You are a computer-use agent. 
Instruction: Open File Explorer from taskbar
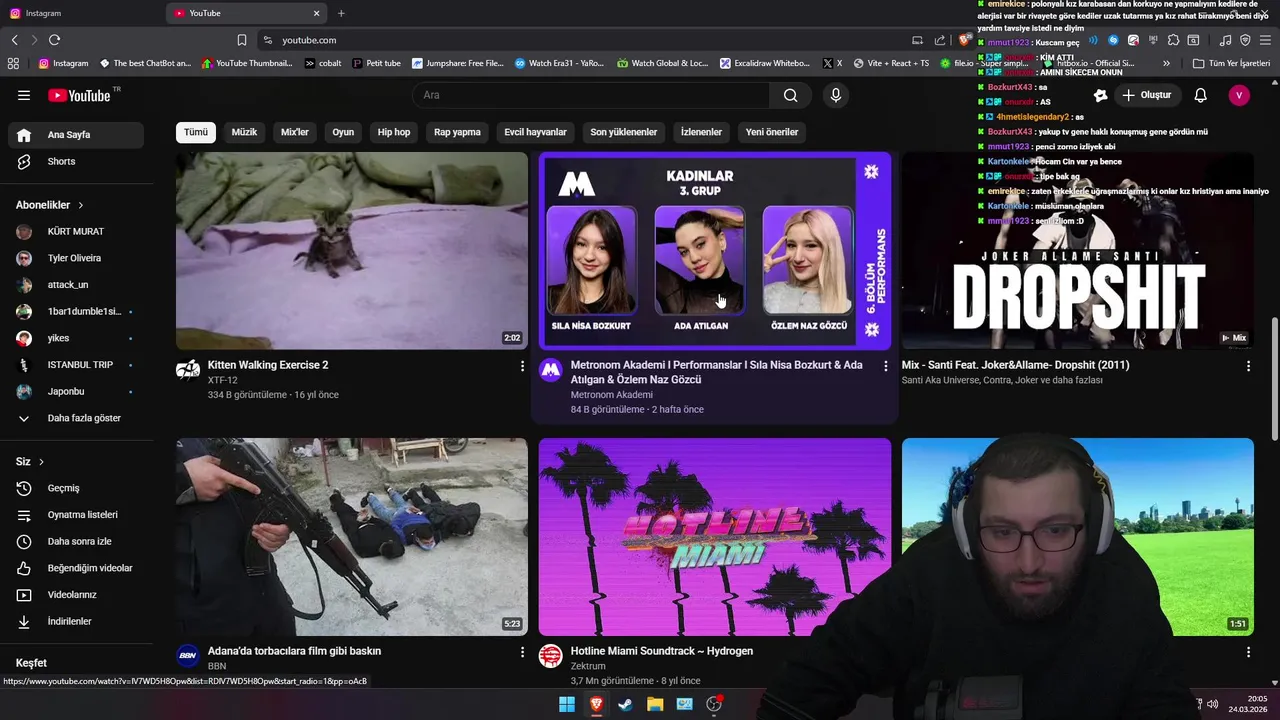(x=655, y=704)
